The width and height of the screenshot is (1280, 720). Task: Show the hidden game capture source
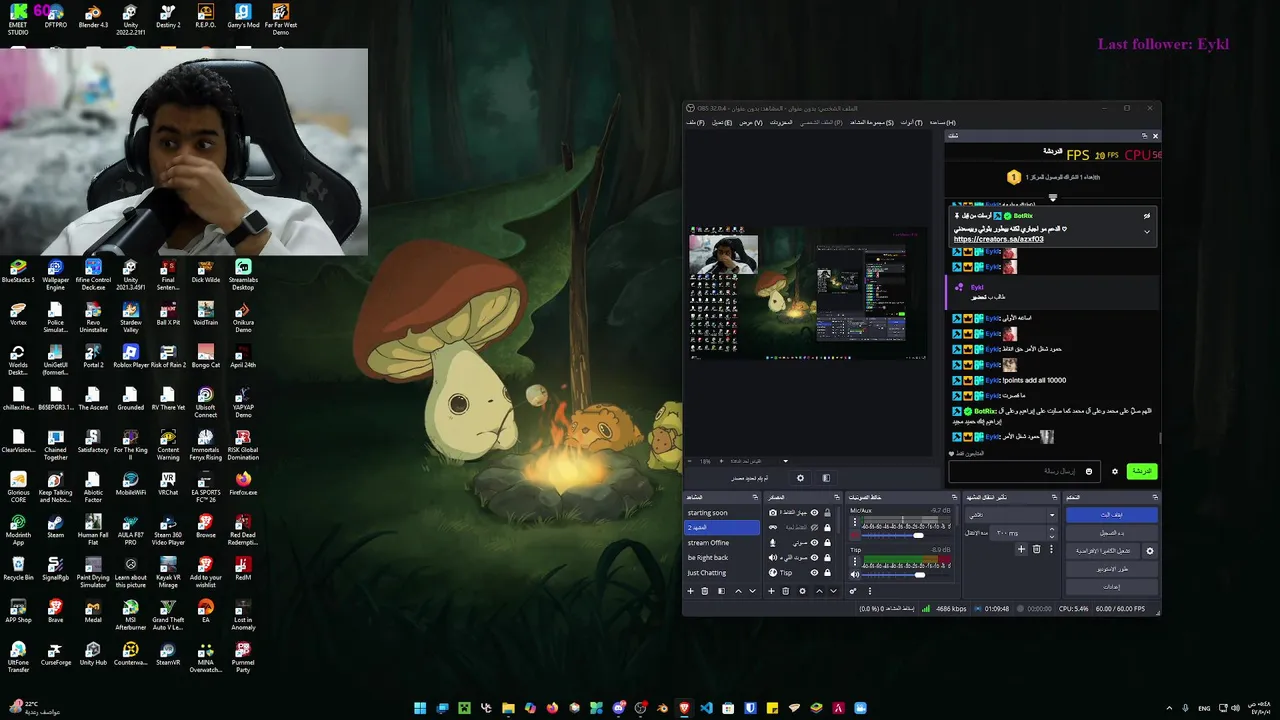tap(814, 528)
